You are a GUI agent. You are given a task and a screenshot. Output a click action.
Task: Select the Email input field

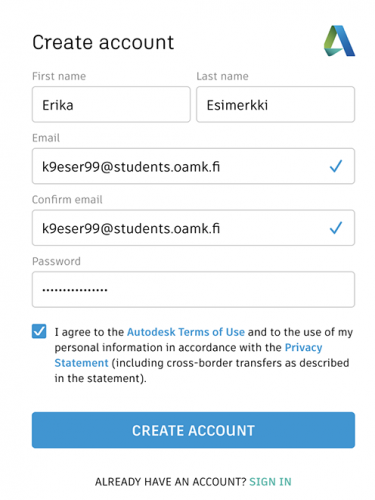(x=193, y=166)
